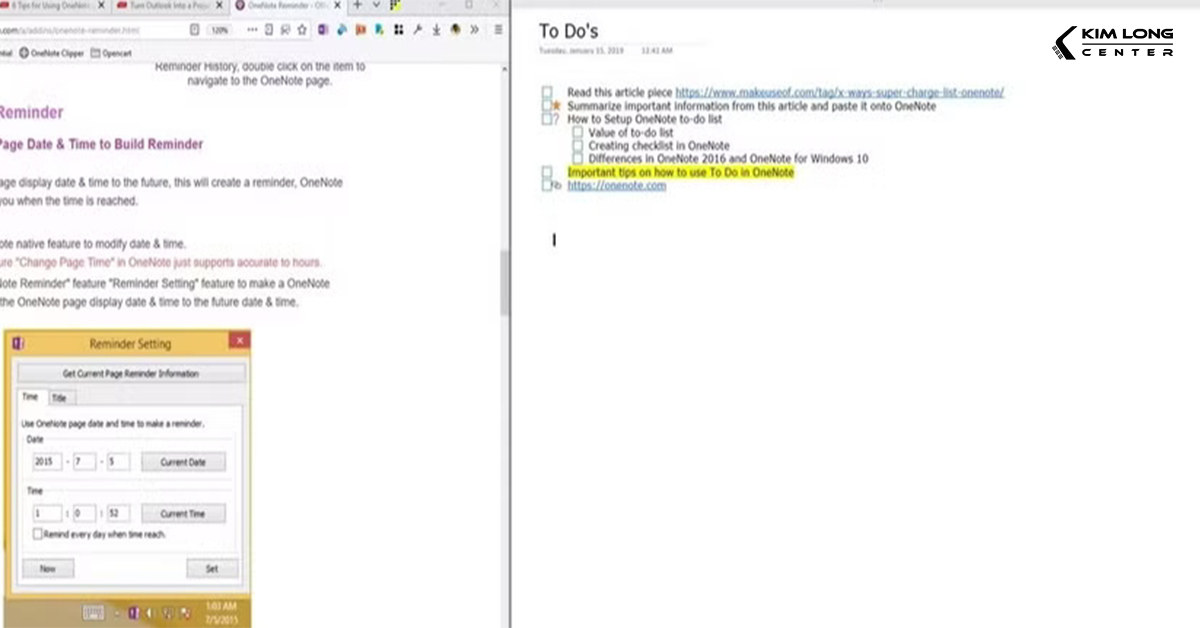Click the downloads arrow icon in toolbar
The height and width of the screenshot is (628, 1200).
435,29
